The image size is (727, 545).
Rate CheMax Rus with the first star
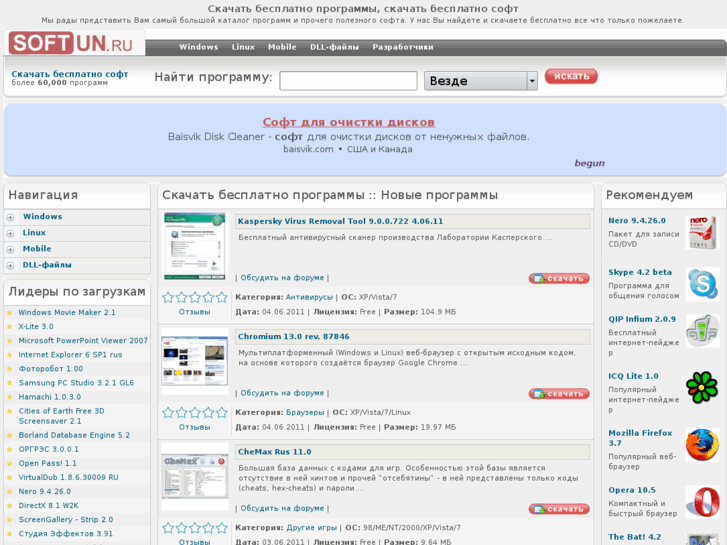pyautogui.click(x=168, y=527)
